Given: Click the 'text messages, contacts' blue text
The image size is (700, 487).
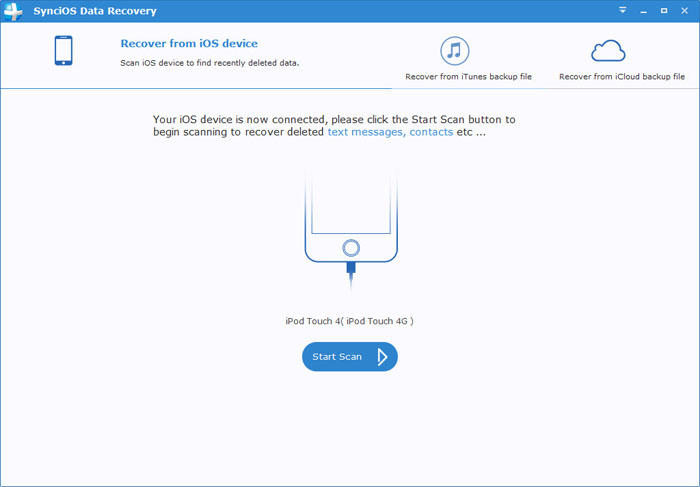Looking at the screenshot, I should (x=390, y=132).
